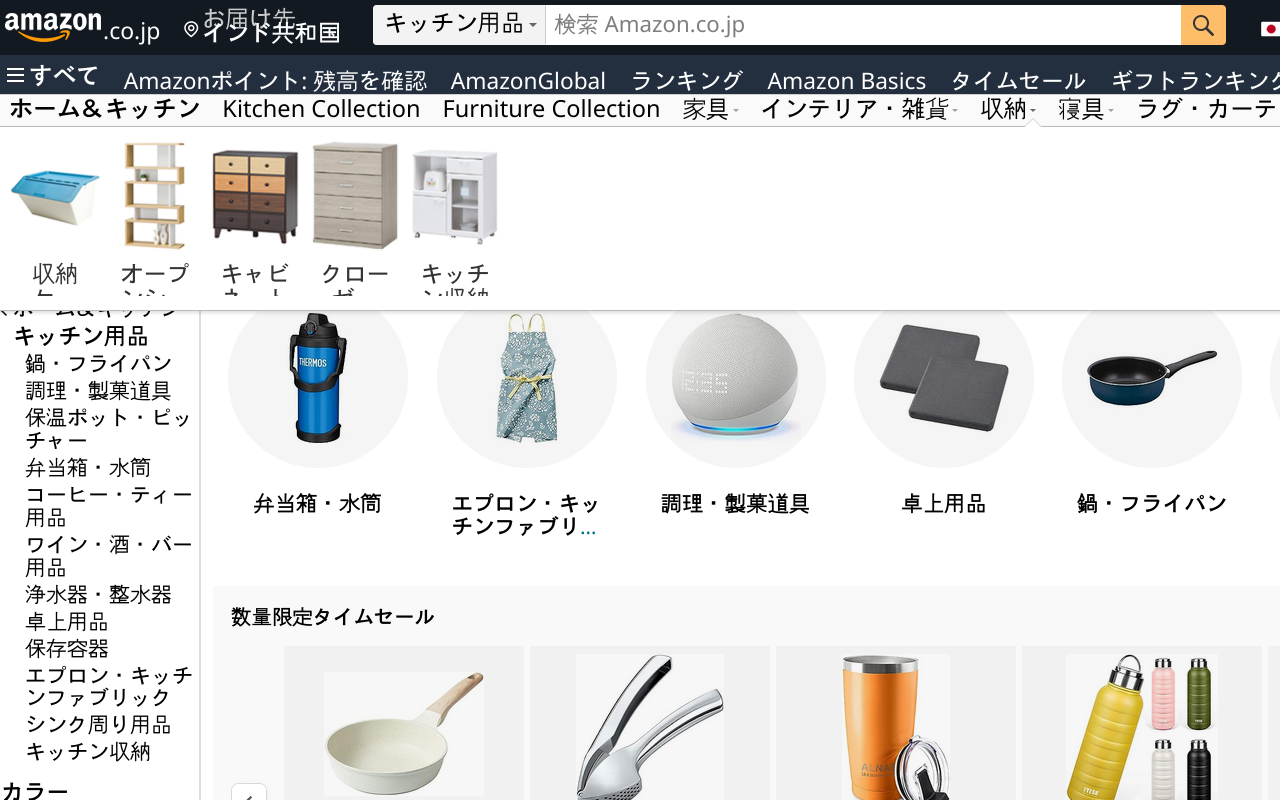This screenshot has height=800, width=1280.
Task: Click the apron category image
Action: pyautogui.click(x=527, y=378)
